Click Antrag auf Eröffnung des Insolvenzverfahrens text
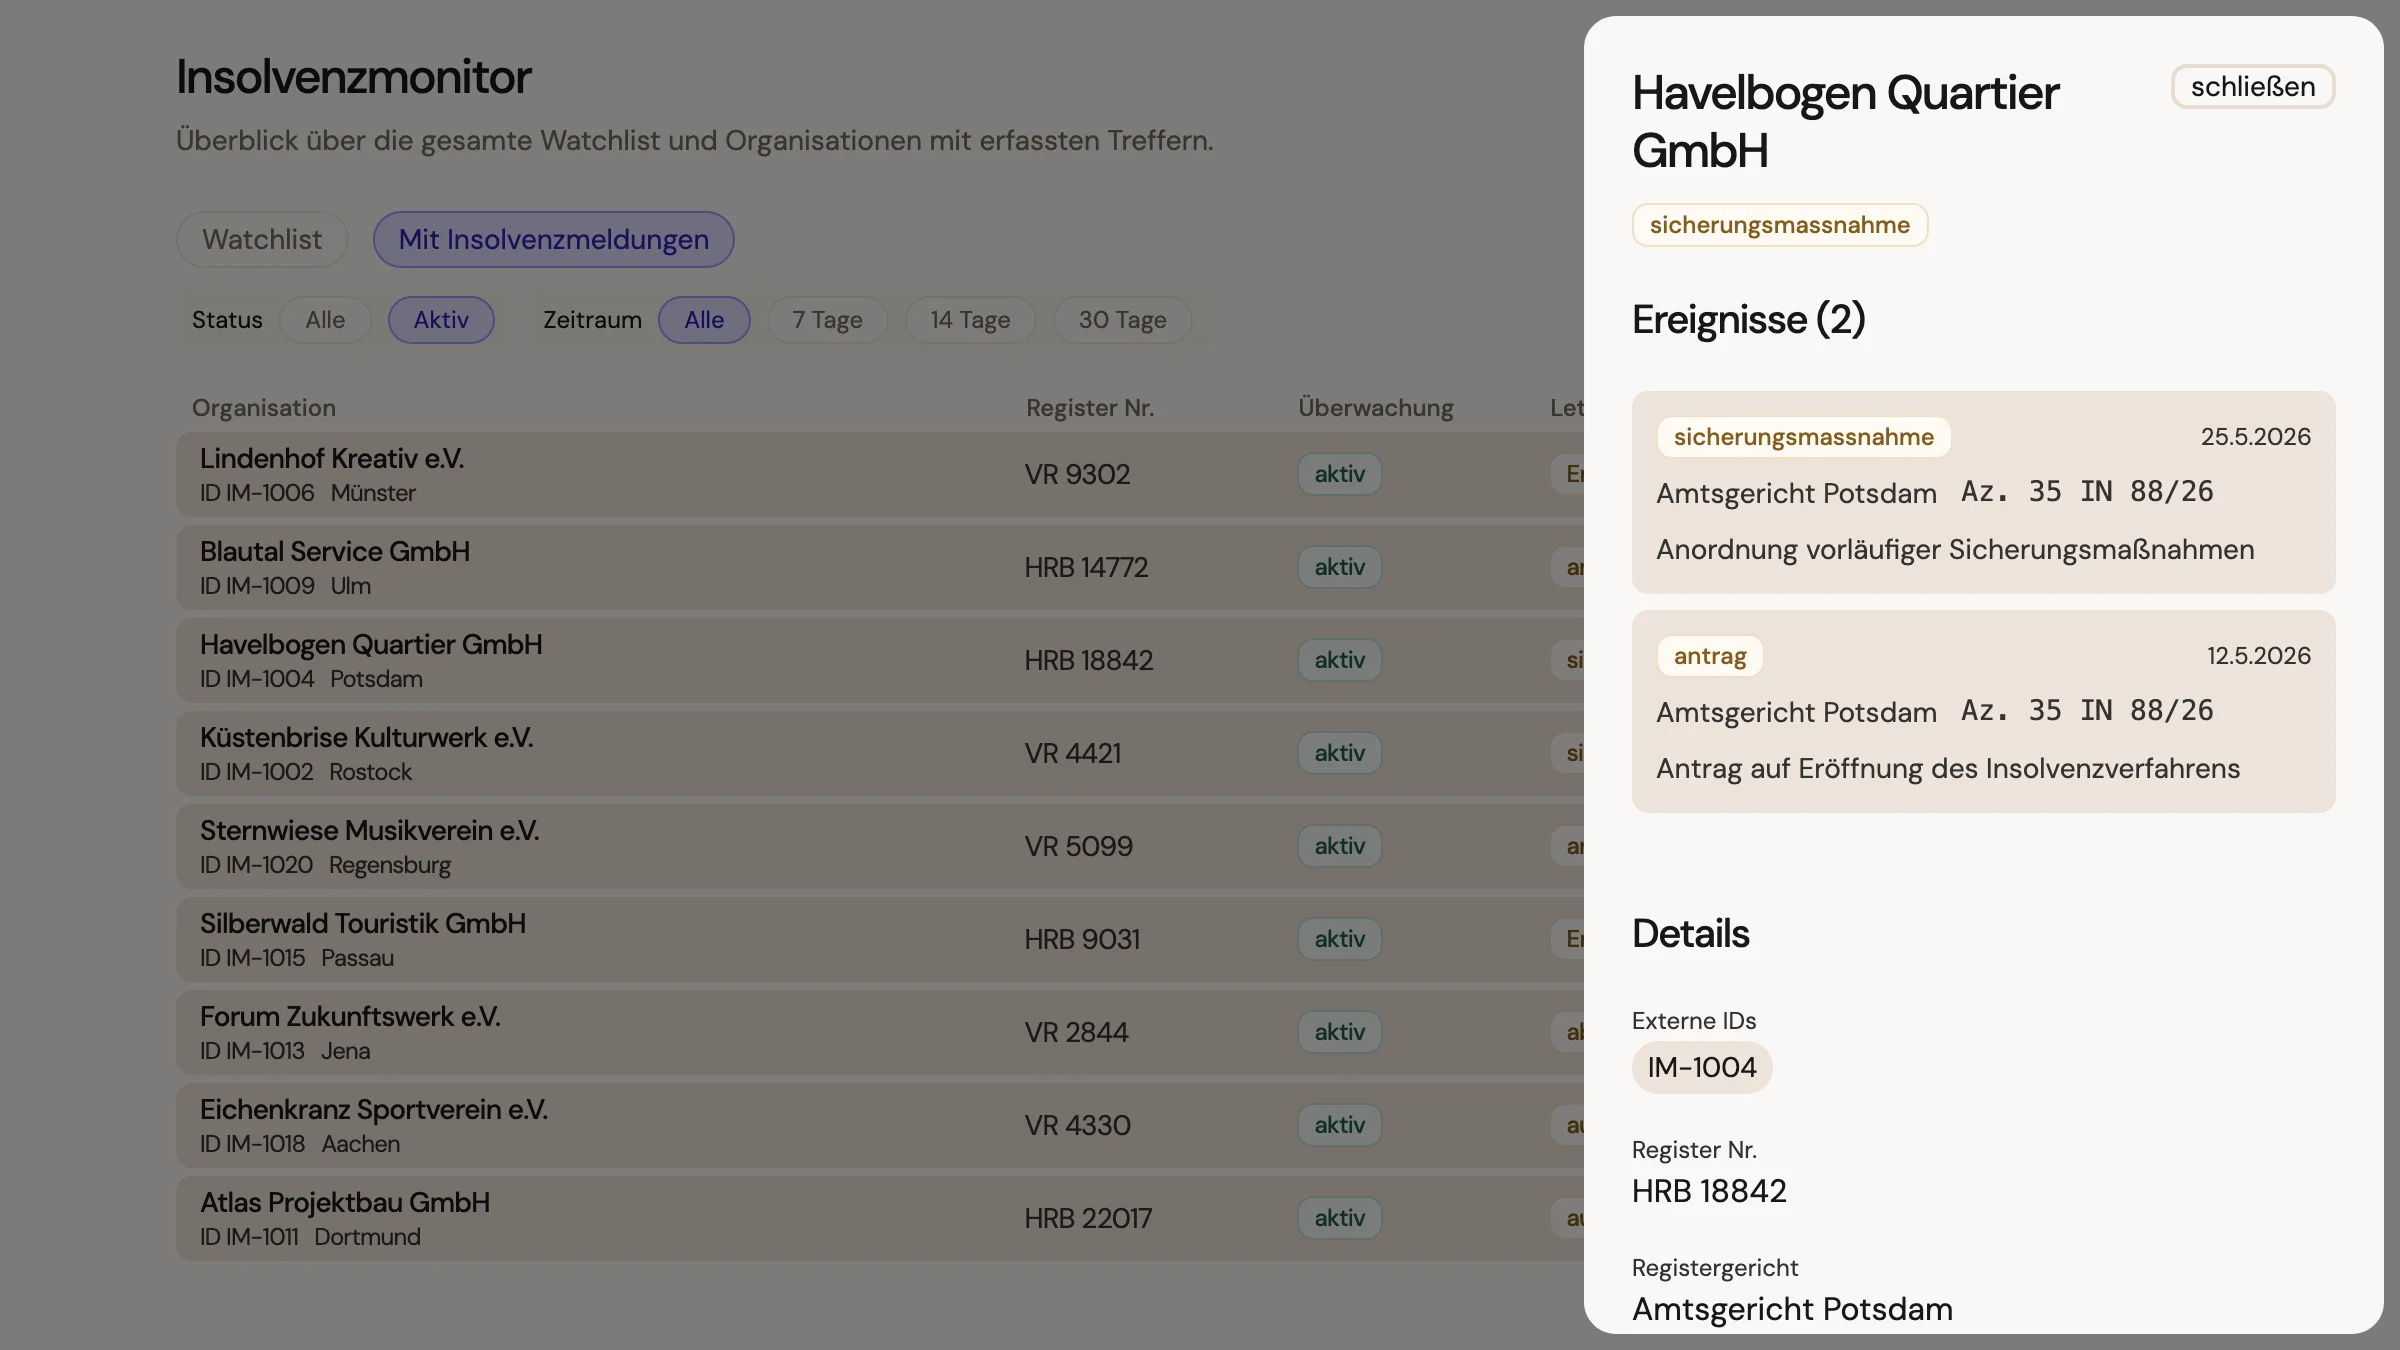The width and height of the screenshot is (2400, 1350). 1947,768
